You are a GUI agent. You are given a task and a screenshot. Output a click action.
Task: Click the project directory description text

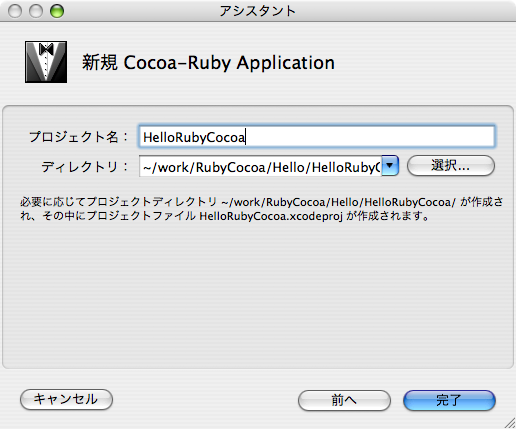pyautogui.click(x=262, y=209)
